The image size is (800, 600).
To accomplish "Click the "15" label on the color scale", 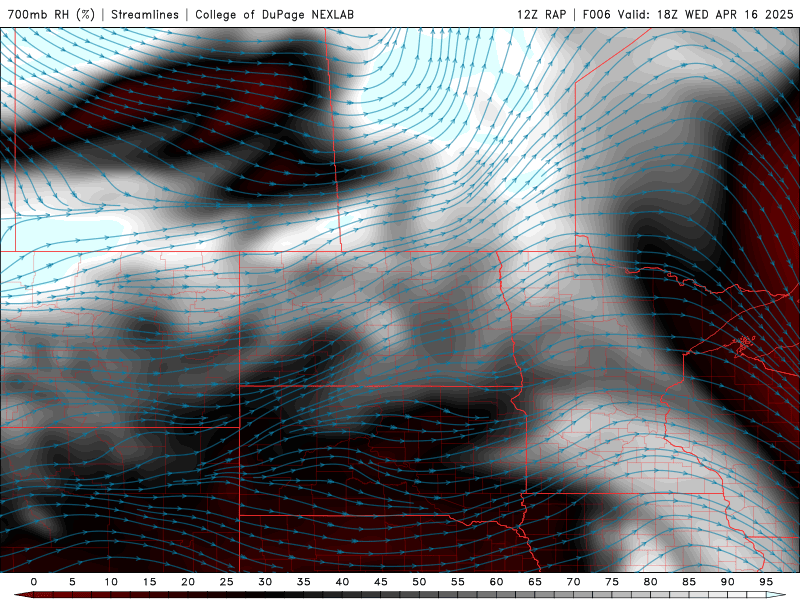I will pyautogui.click(x=149, y=582).
